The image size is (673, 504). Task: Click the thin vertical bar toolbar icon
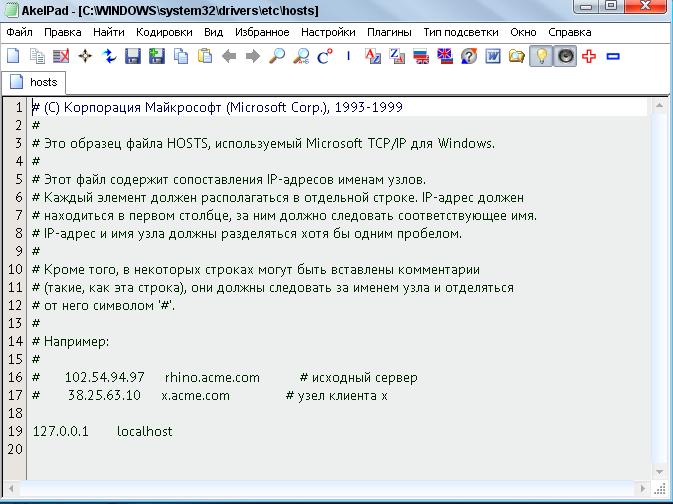click(349, 56)
